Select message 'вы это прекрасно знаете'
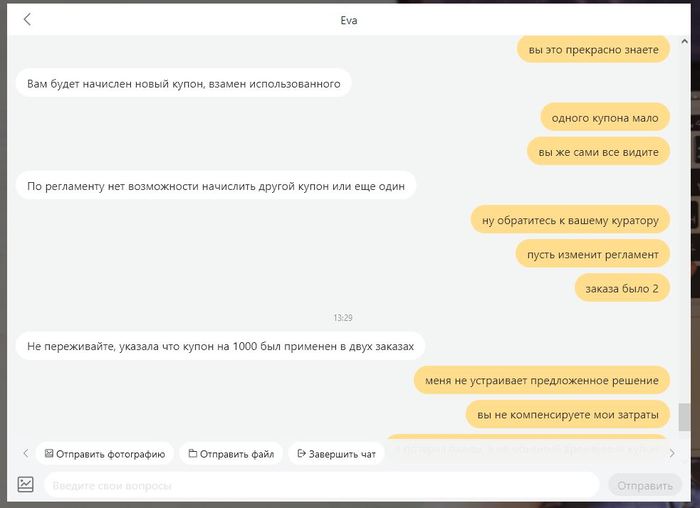The image size is (700, 508). pos(593,50)
